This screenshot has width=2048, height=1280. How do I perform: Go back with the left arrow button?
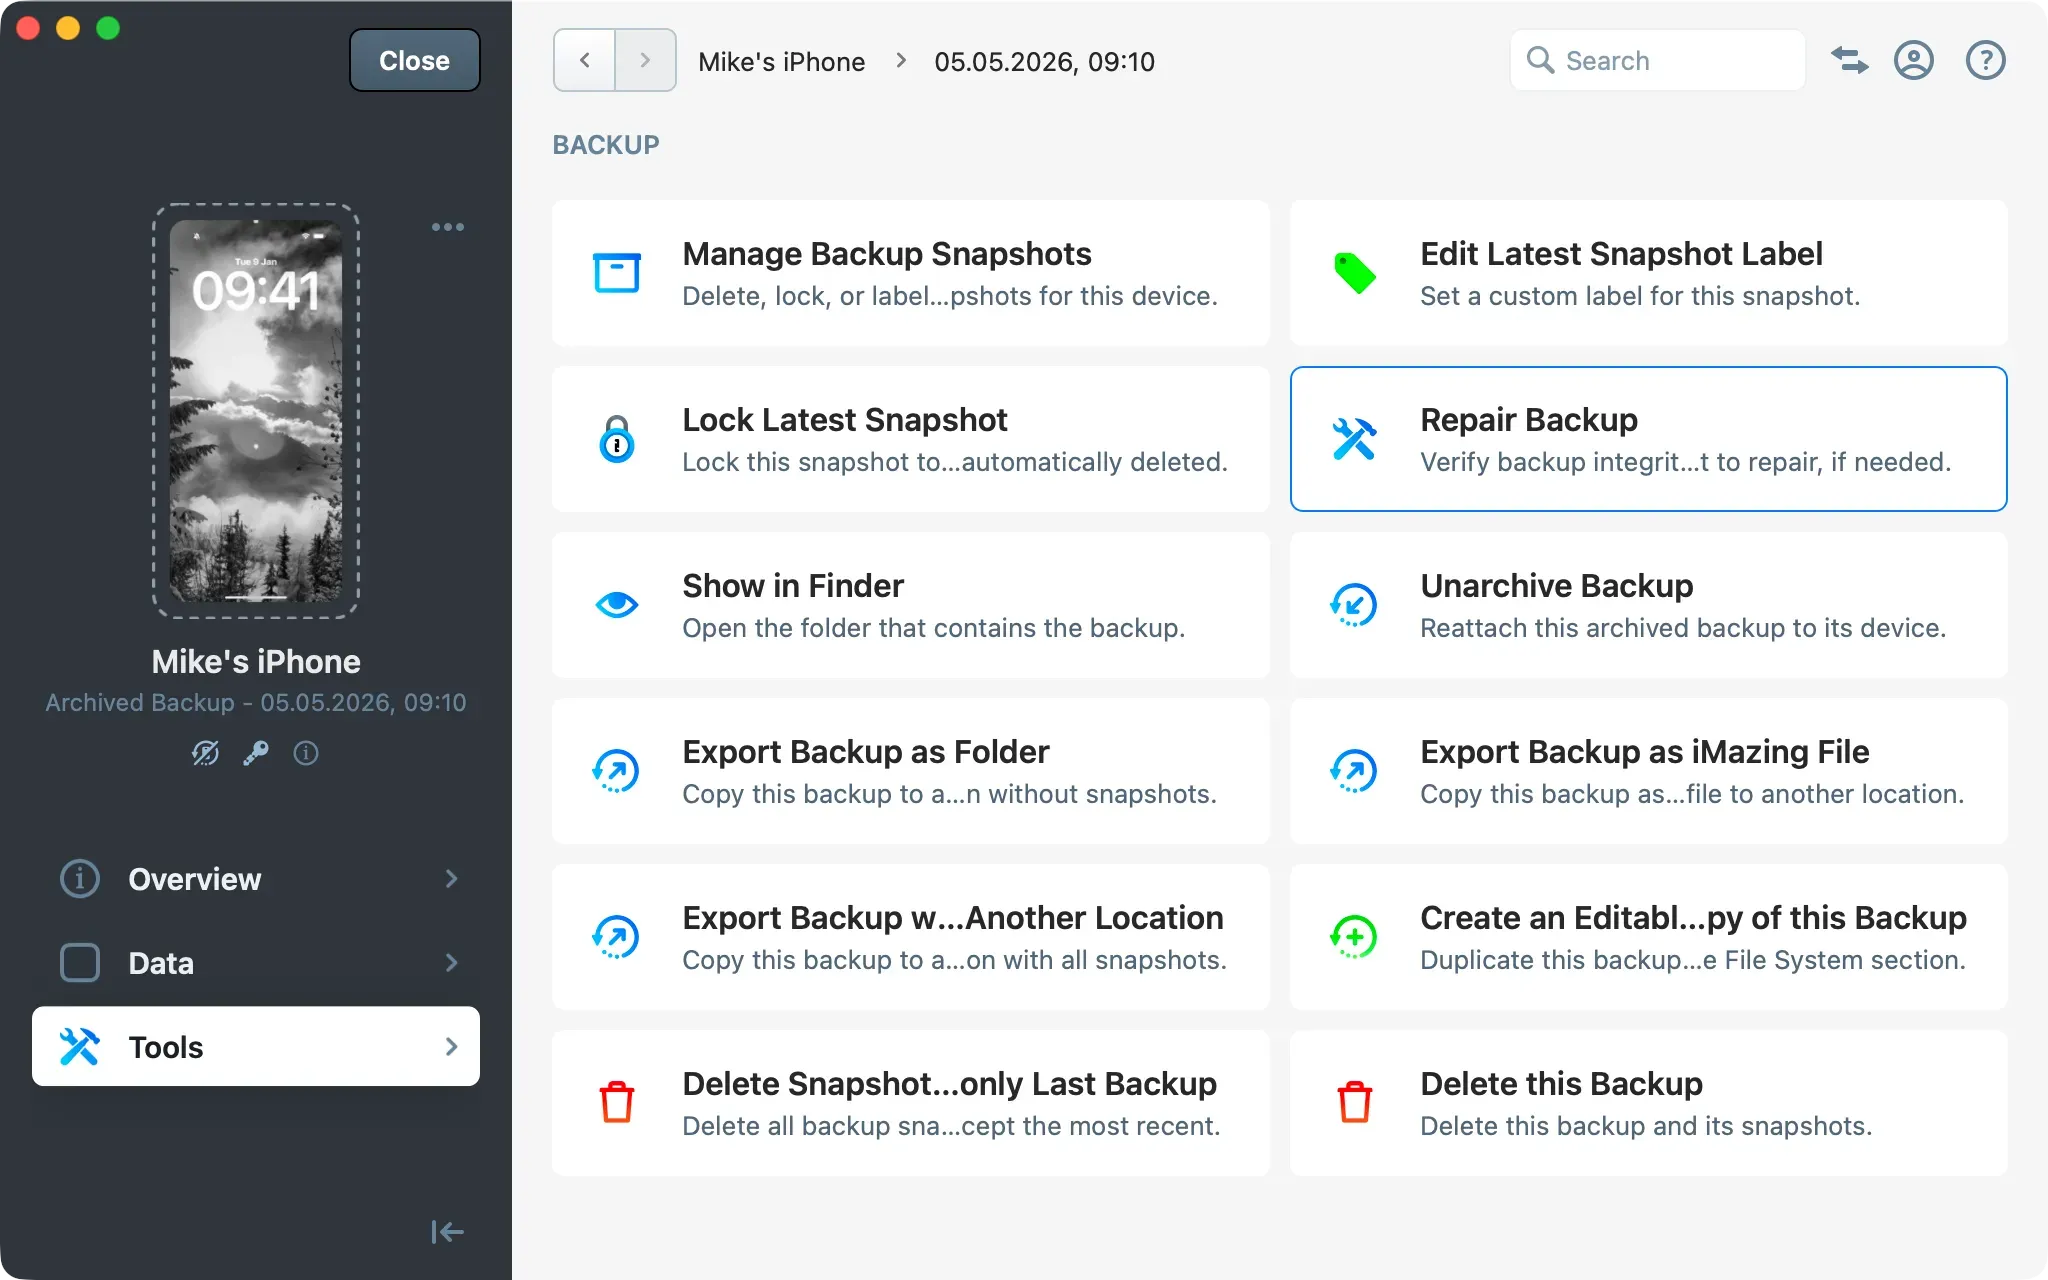584,60
